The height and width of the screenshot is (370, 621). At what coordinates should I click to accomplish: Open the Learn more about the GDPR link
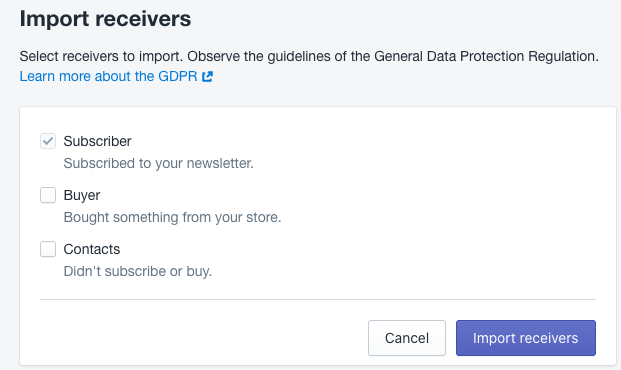click(116, 76)
